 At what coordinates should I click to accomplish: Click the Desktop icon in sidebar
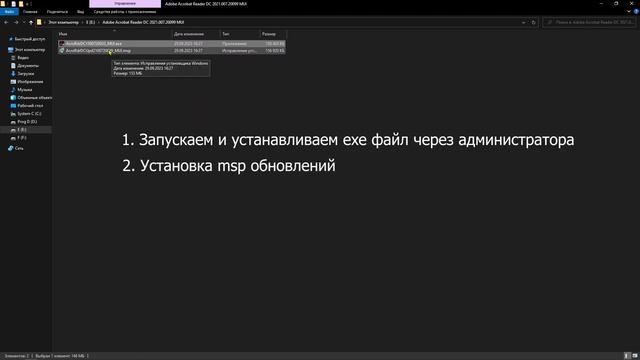pos(13,106)
